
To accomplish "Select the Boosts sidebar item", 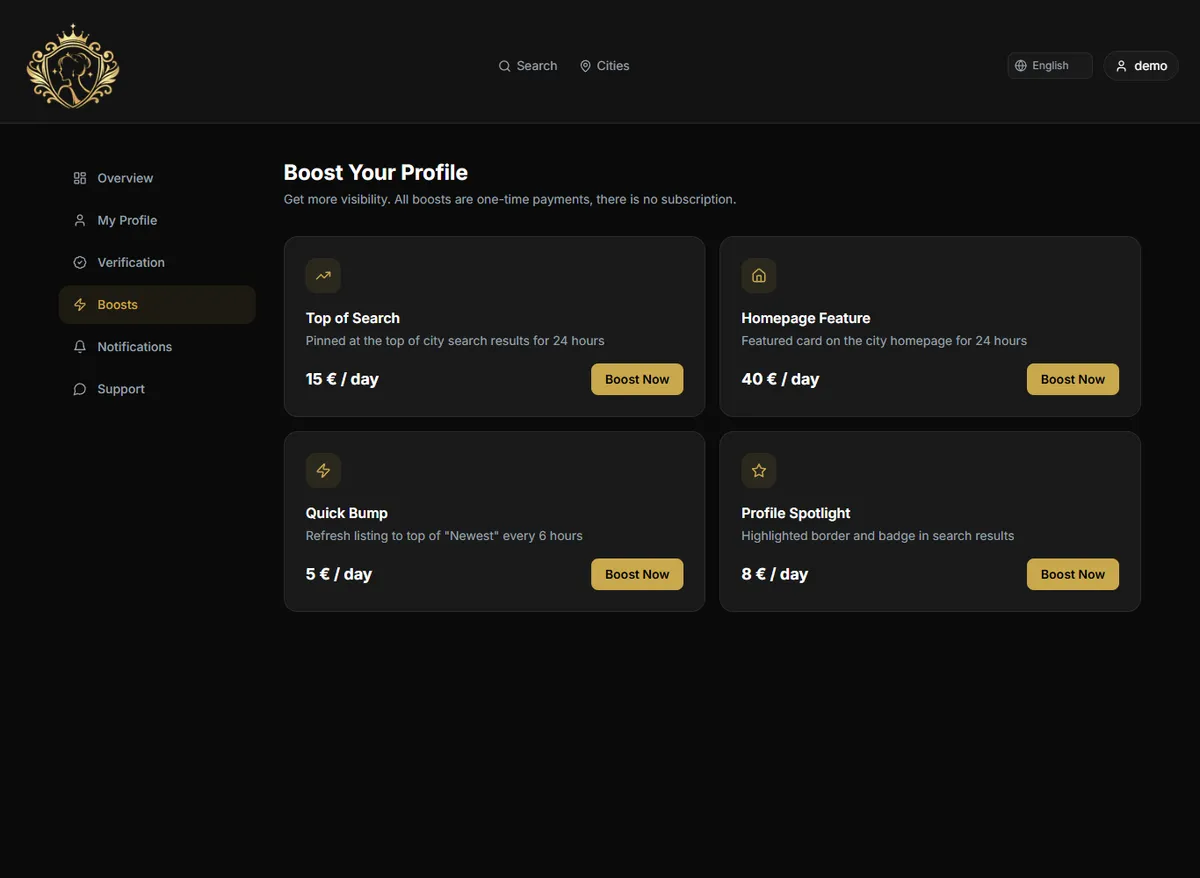I will click(157, 305).
